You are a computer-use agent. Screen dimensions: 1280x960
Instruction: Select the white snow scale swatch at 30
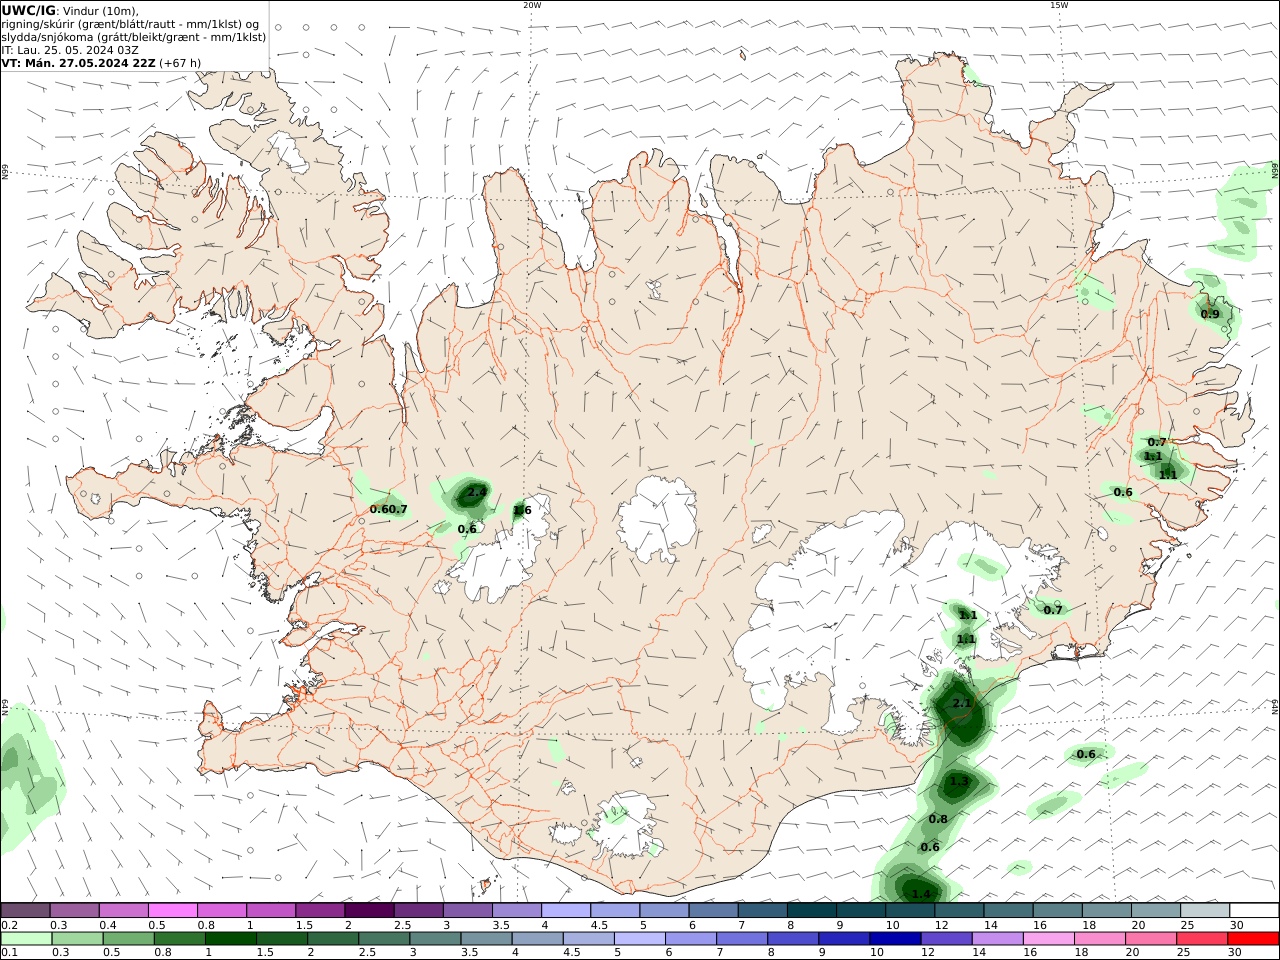[1254, 911]
